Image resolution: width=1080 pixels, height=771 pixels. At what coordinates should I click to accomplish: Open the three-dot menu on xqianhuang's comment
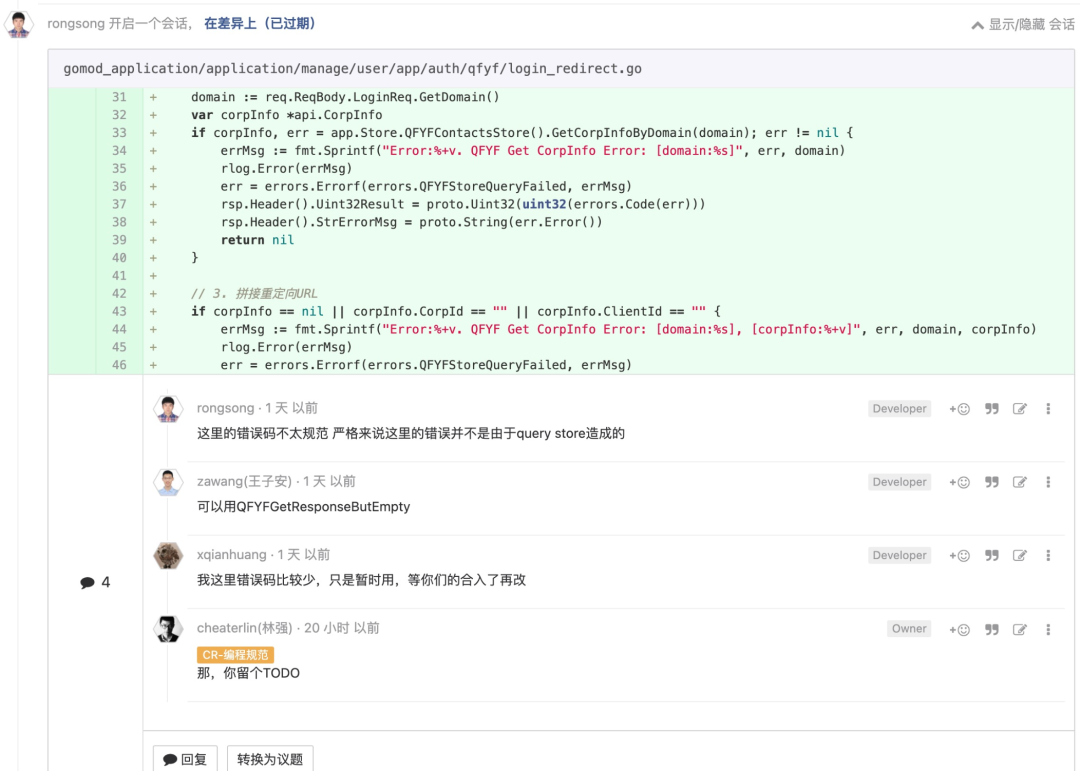pos(1047,555)
